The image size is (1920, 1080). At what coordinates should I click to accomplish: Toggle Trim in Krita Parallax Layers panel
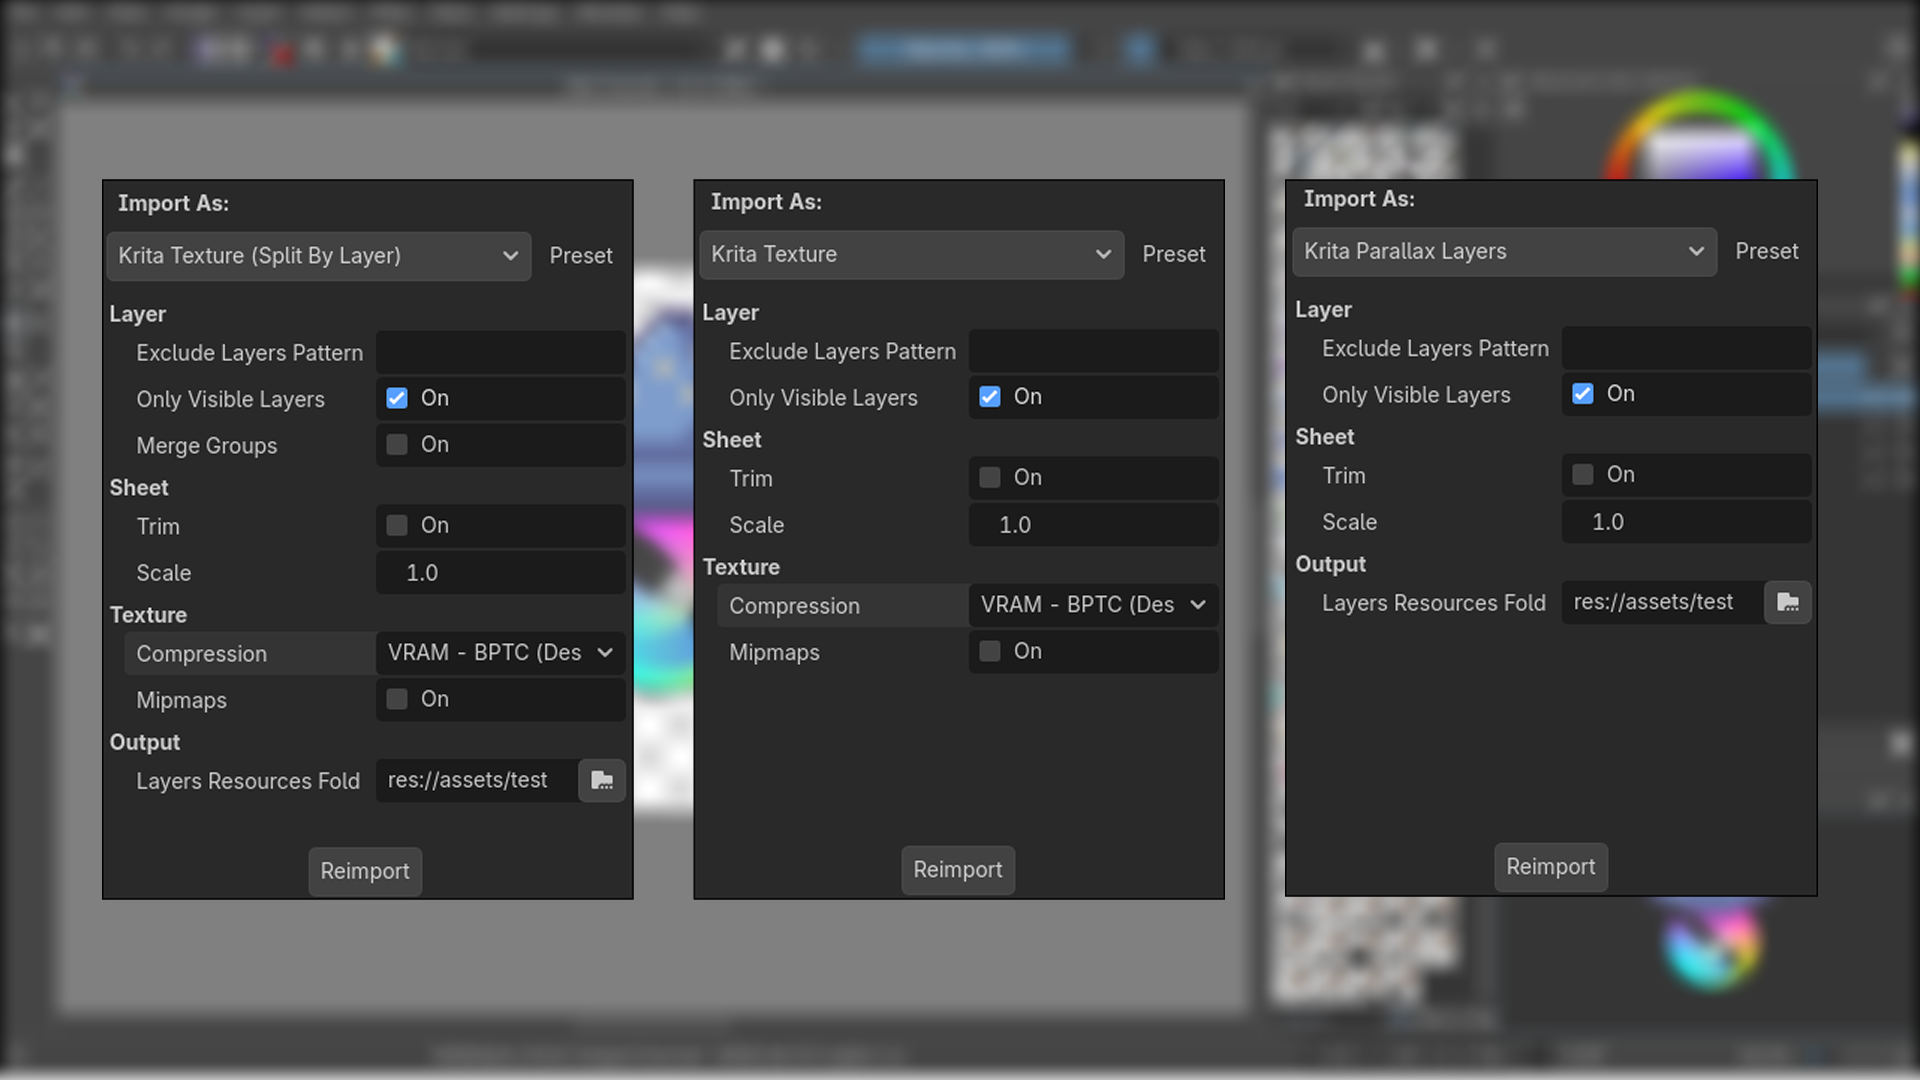click(x=1583, y=474)
